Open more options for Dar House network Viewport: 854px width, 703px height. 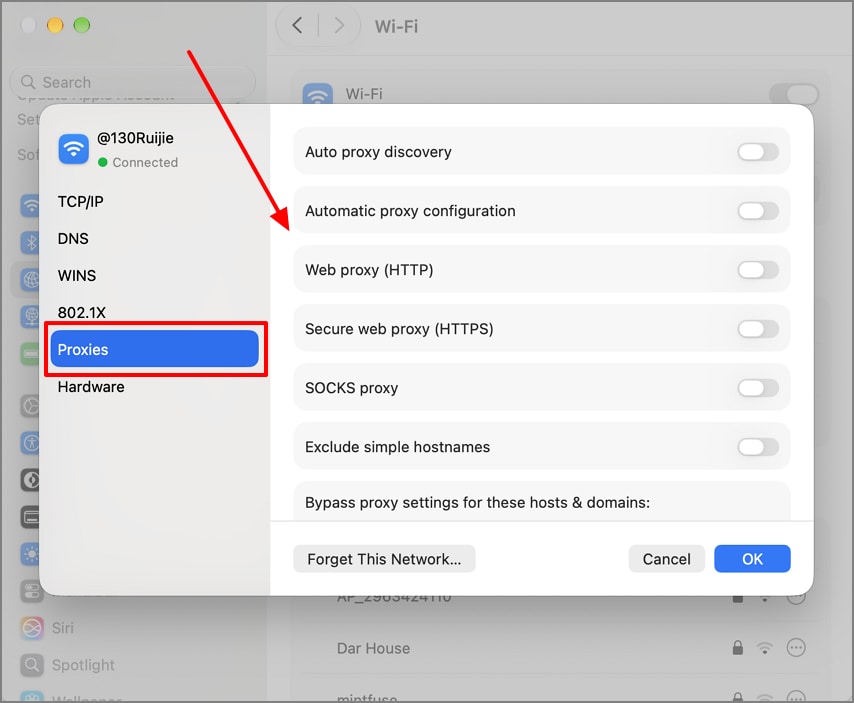(x=796, y=648)
